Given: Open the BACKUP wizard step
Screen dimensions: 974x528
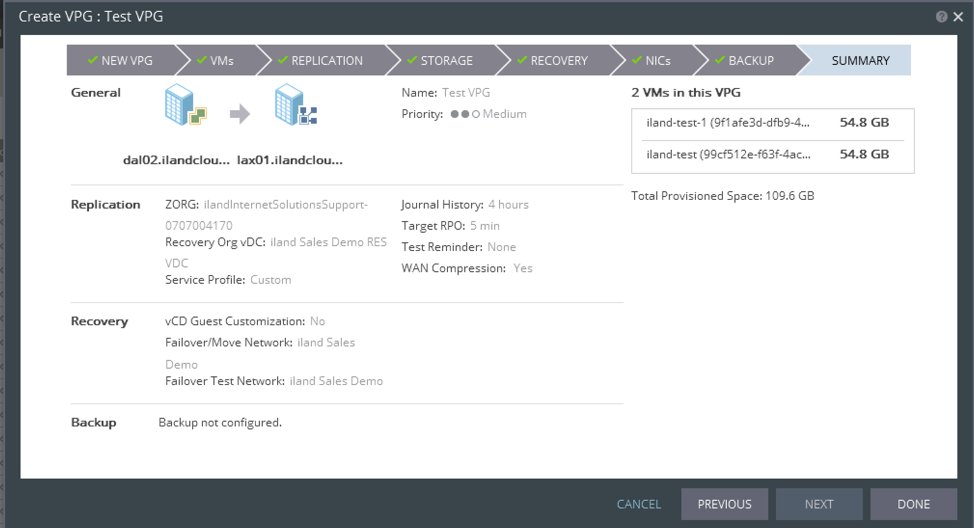Looking at the screenshot, I should (x=744, y=61).
